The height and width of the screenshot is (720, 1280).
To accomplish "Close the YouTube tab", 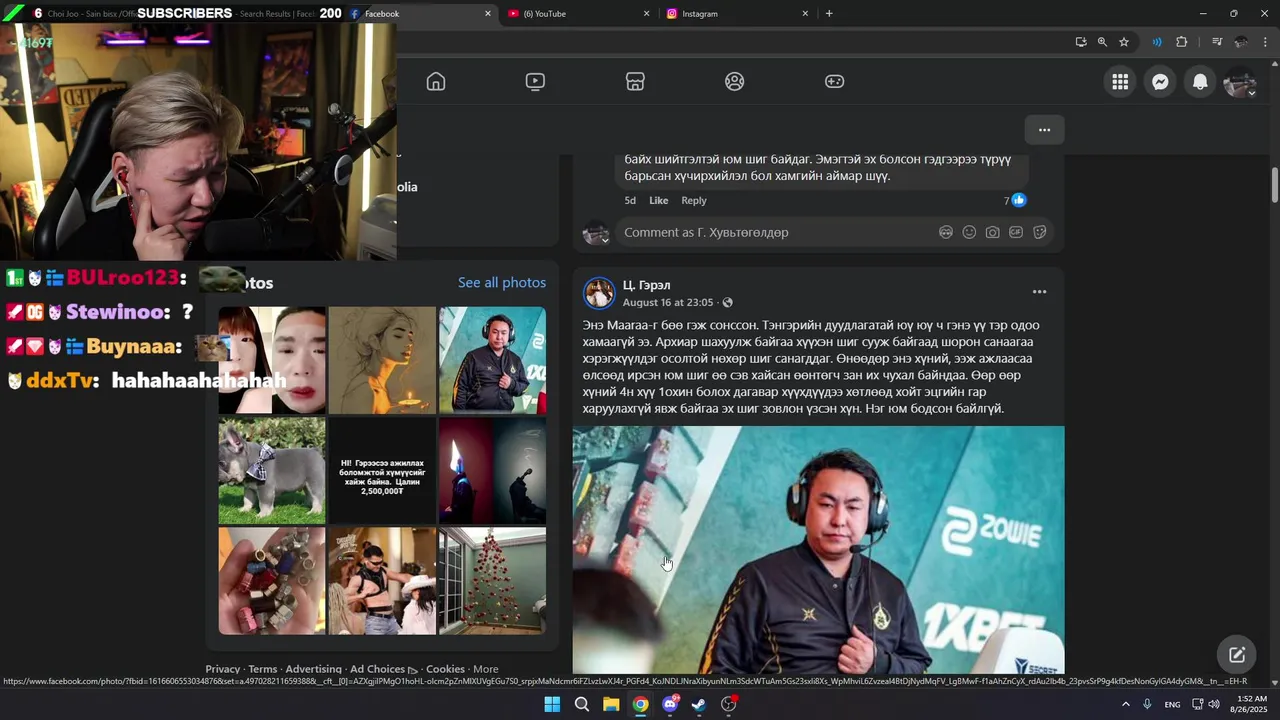I will [646, 14].
